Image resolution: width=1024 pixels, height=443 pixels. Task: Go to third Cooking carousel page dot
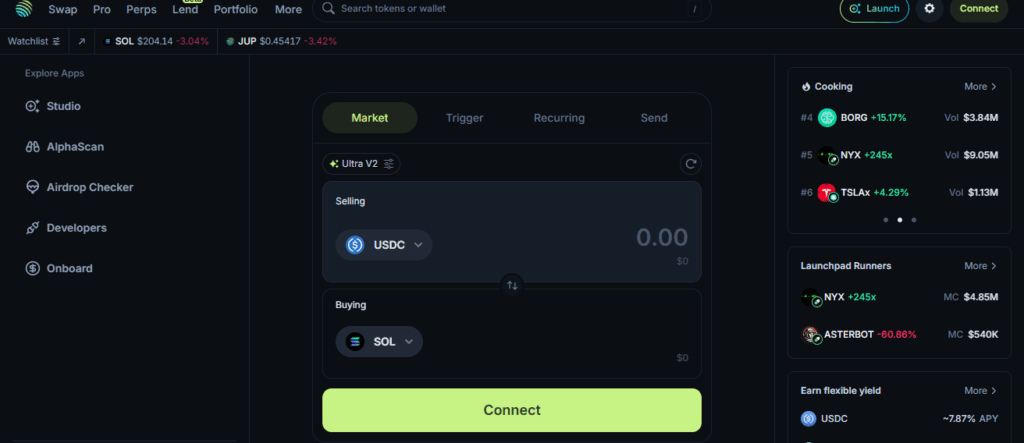[x=914, y=219]
